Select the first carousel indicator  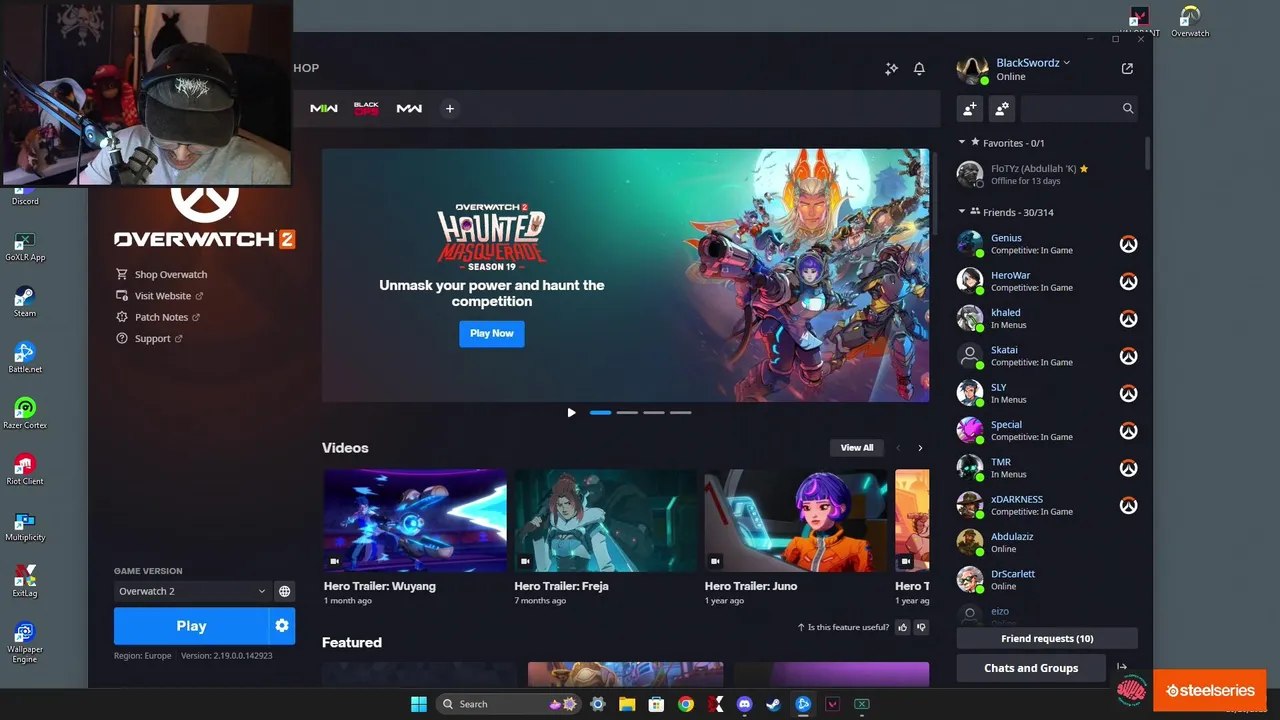pos(600,412)
